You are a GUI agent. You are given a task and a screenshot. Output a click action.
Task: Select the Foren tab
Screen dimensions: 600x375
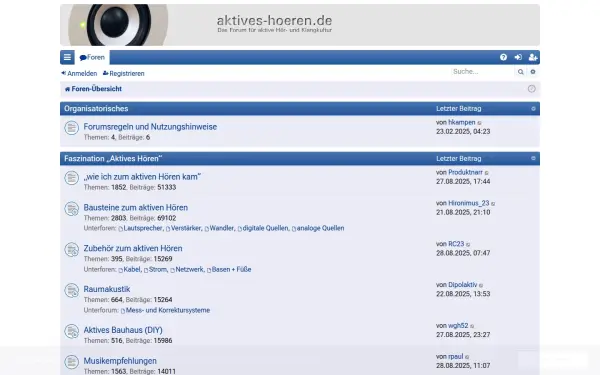pos(92,57)
